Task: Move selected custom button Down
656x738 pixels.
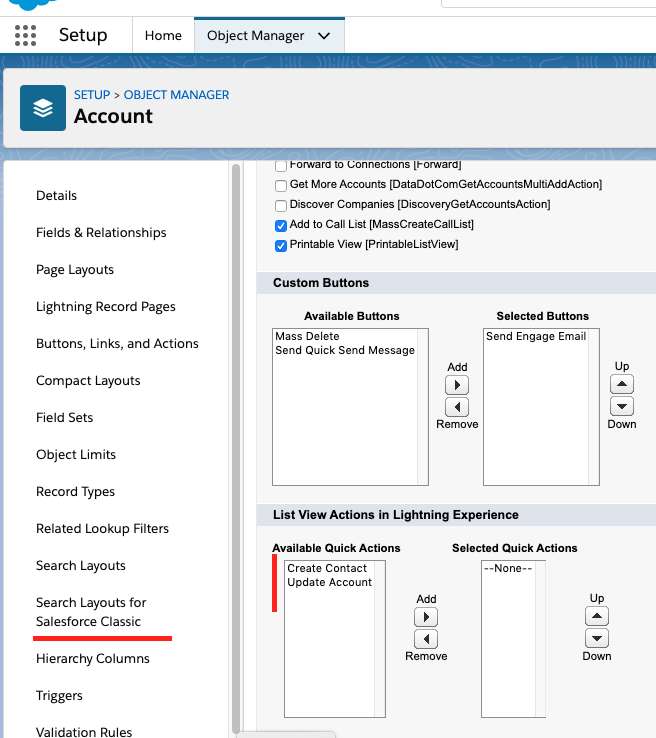Action: (622, 406)
